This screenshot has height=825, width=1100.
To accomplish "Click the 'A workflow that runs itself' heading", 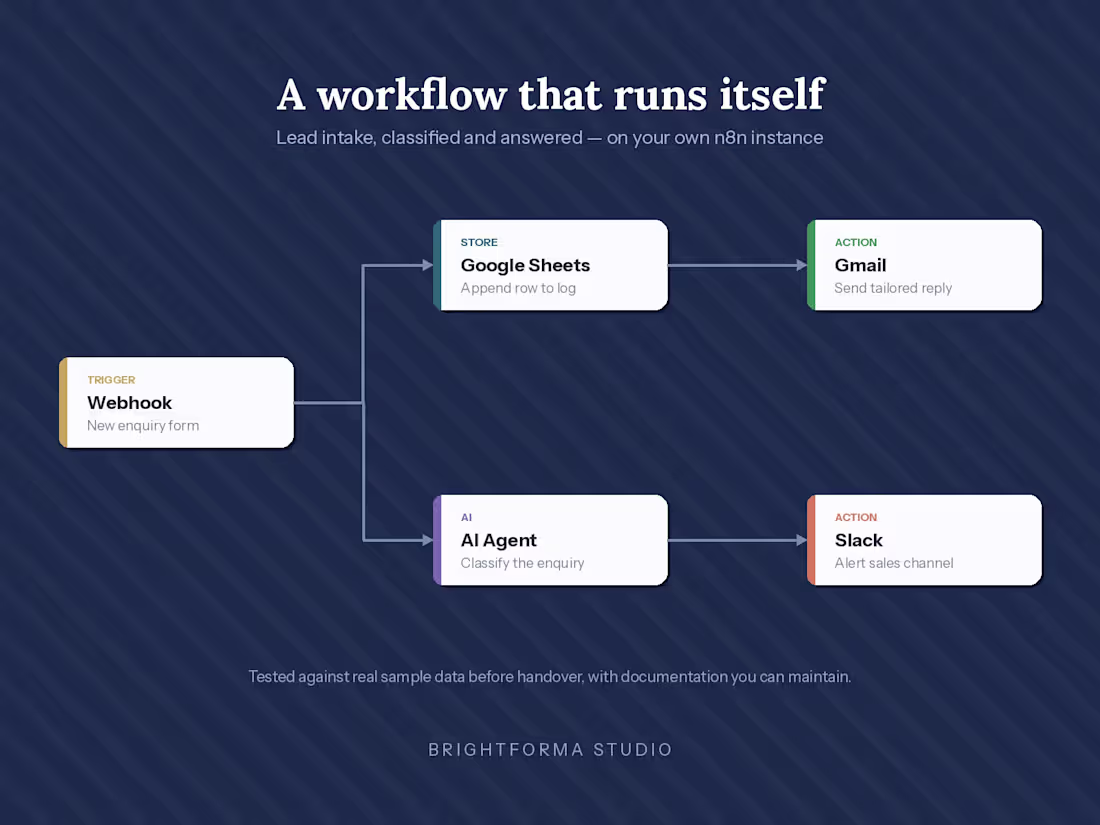I will (551, 95).
